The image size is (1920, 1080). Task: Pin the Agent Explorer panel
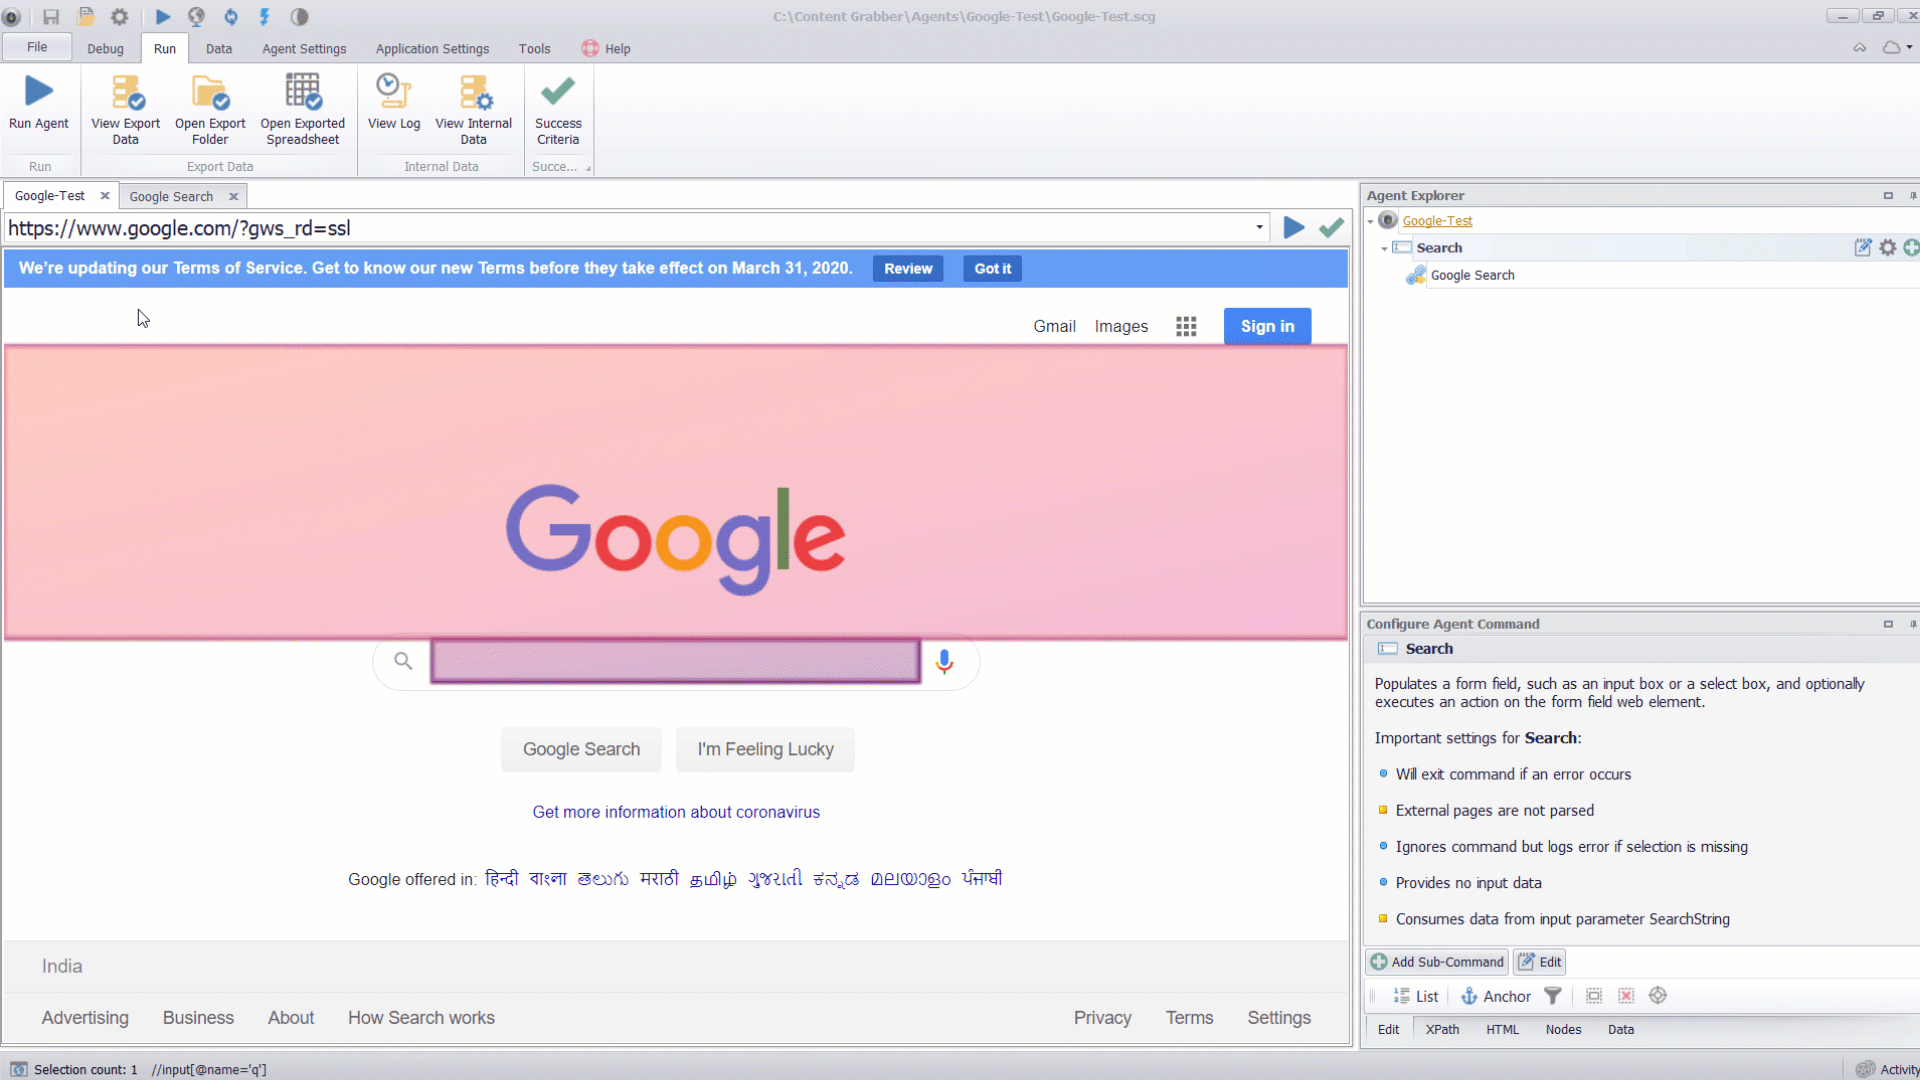1913,195
